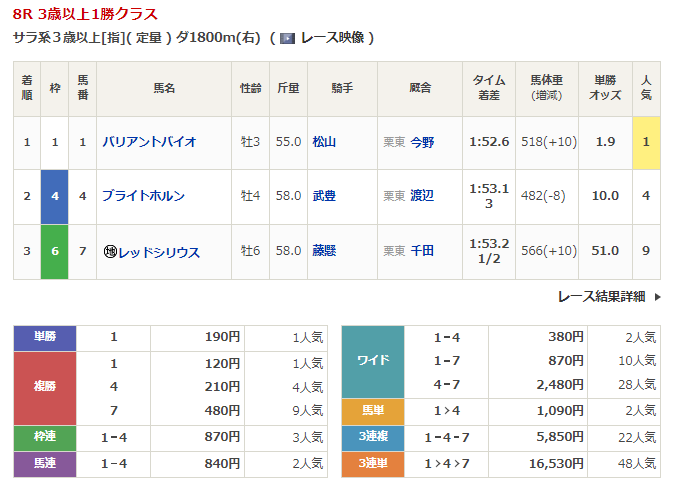Click the 単勝 payout label
677x486 pixels.
(x=45, y=337)
